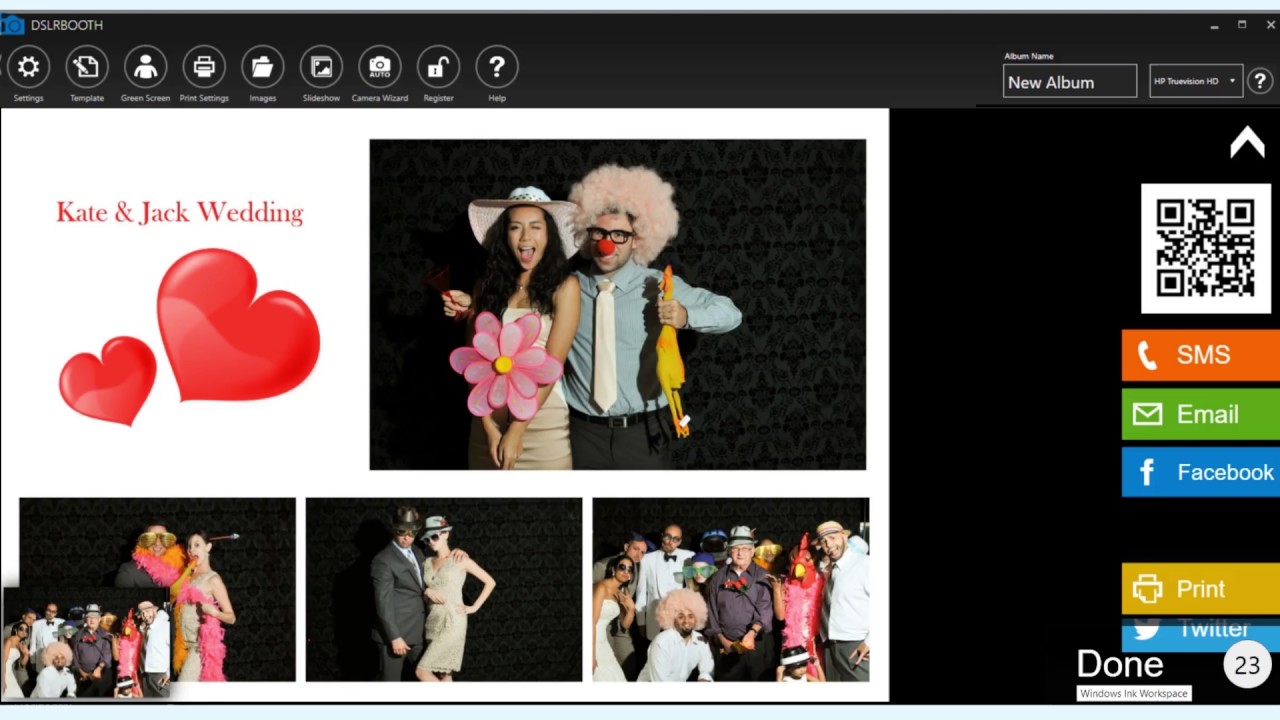The image size is (1280, 720).
Task: Select the large group photo on the right
Action: [731, 590]
